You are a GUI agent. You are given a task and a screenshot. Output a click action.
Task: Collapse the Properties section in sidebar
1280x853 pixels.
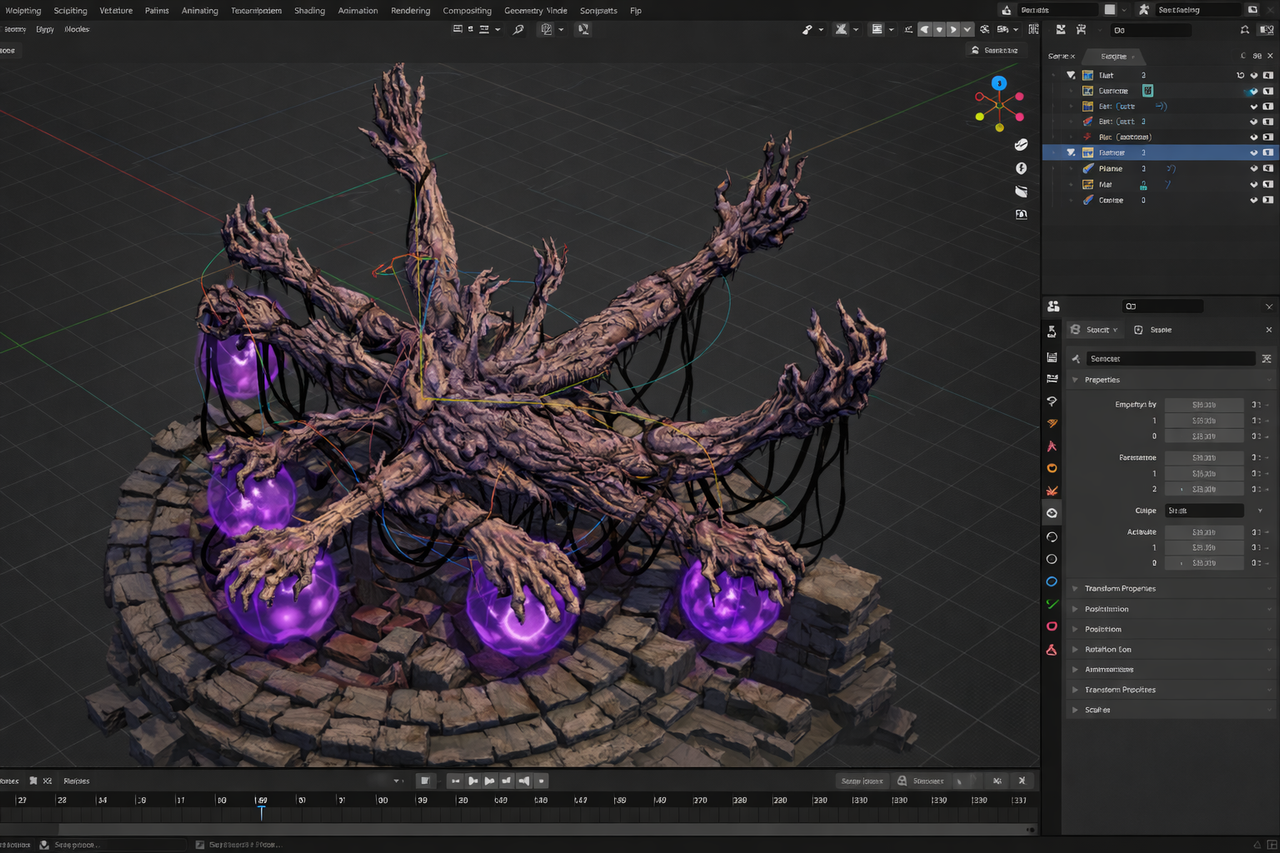coord(1076,380)
